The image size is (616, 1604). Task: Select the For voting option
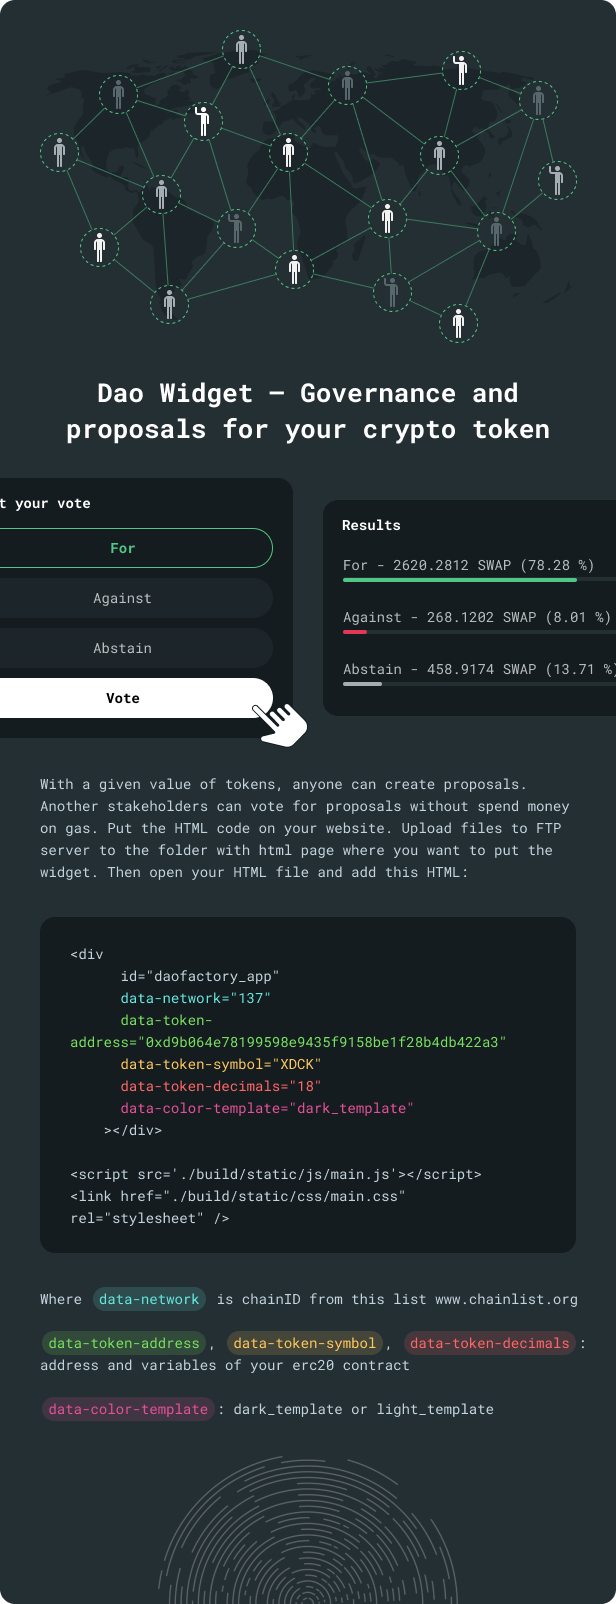point(122,548)
